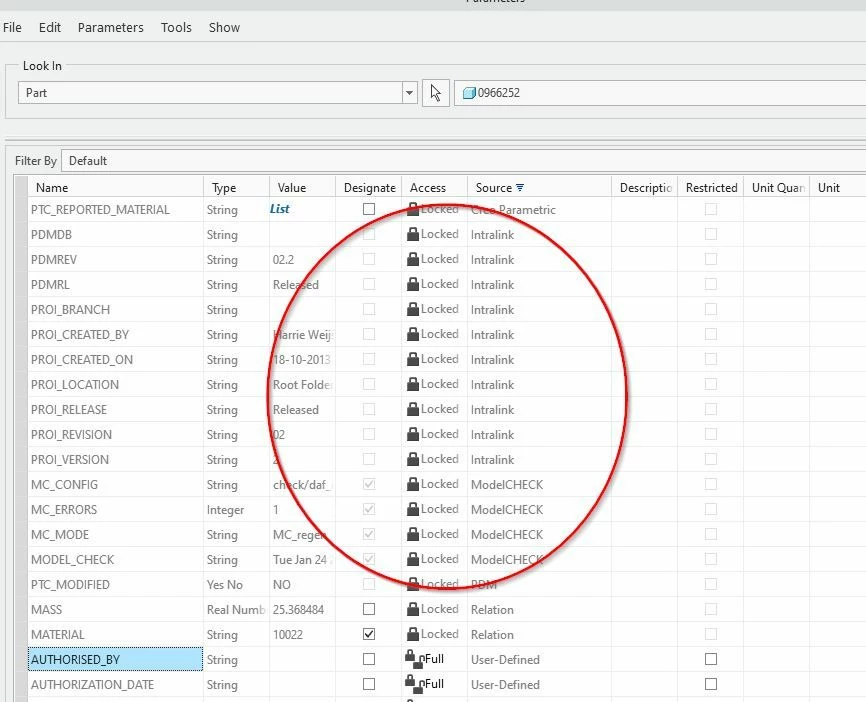Click the lock icon for PROI_CREATED_BY
The height and width of the screenshot is (702, 866).
[x=413, y=334]
